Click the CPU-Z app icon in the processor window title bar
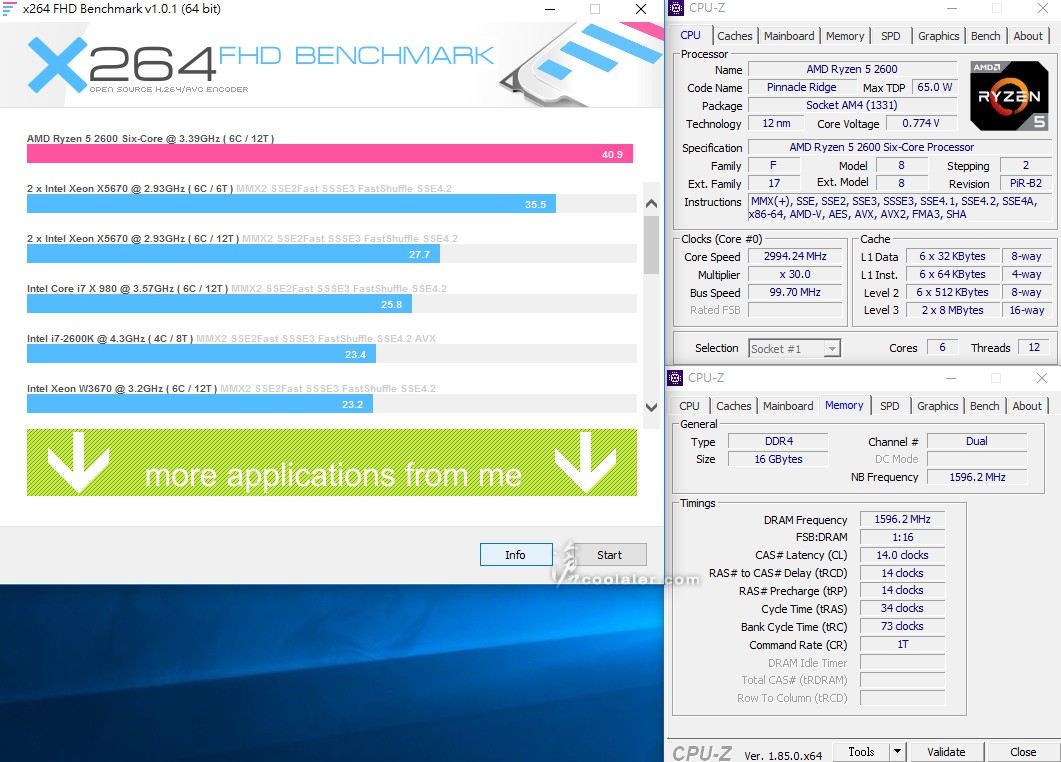This screenshot has height=762, width=1061. (676, 8)
